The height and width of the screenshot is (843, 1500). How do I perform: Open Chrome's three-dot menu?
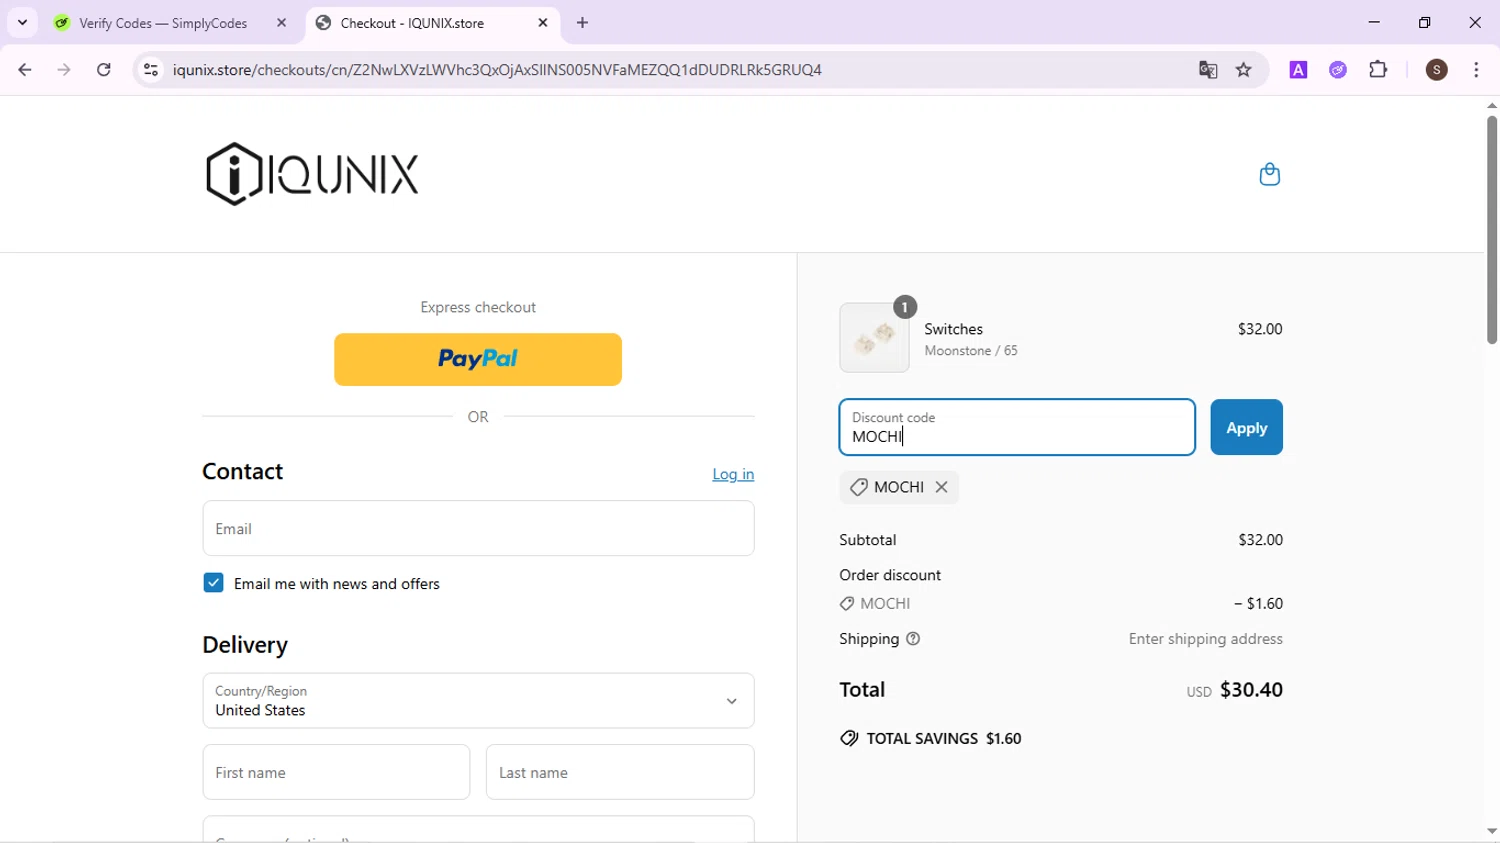click(1476, 70)
